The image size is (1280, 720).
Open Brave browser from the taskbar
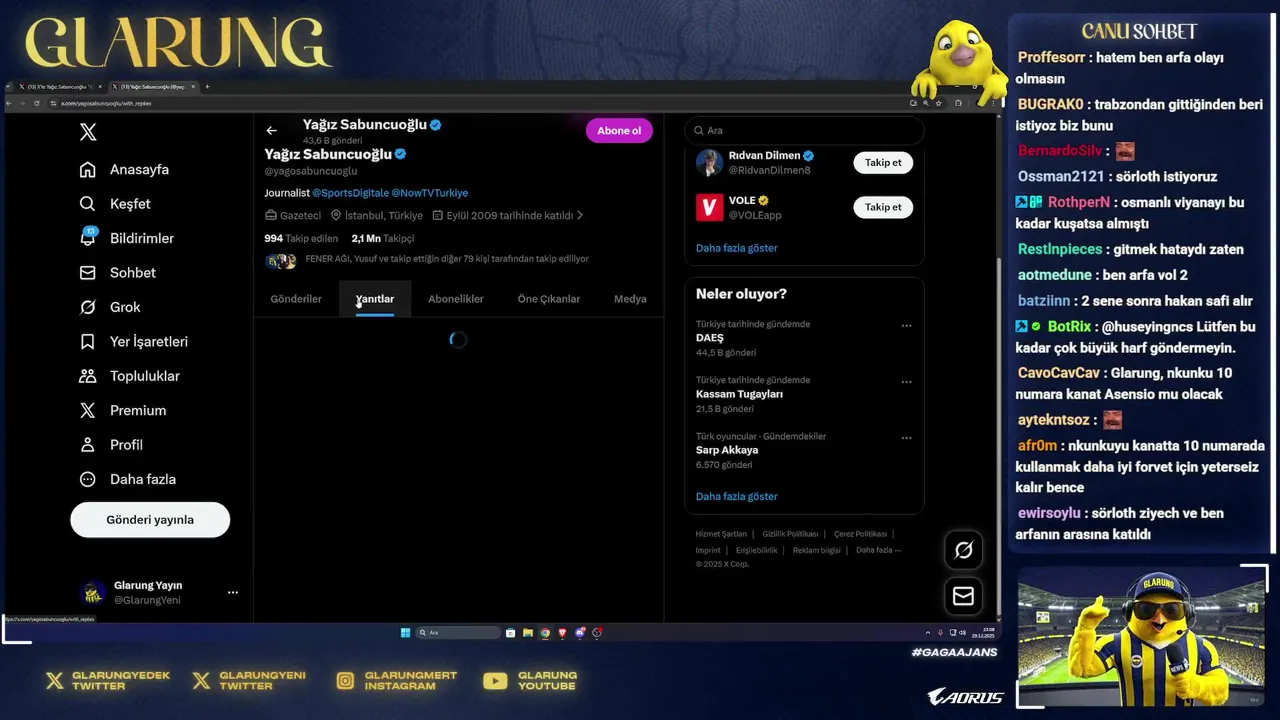562,633
